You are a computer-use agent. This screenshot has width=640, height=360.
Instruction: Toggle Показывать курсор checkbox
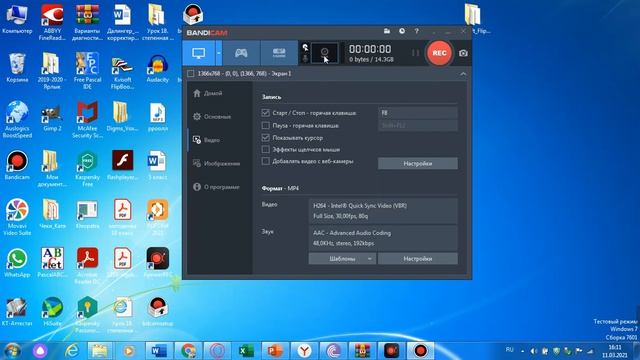click(265, 138)
